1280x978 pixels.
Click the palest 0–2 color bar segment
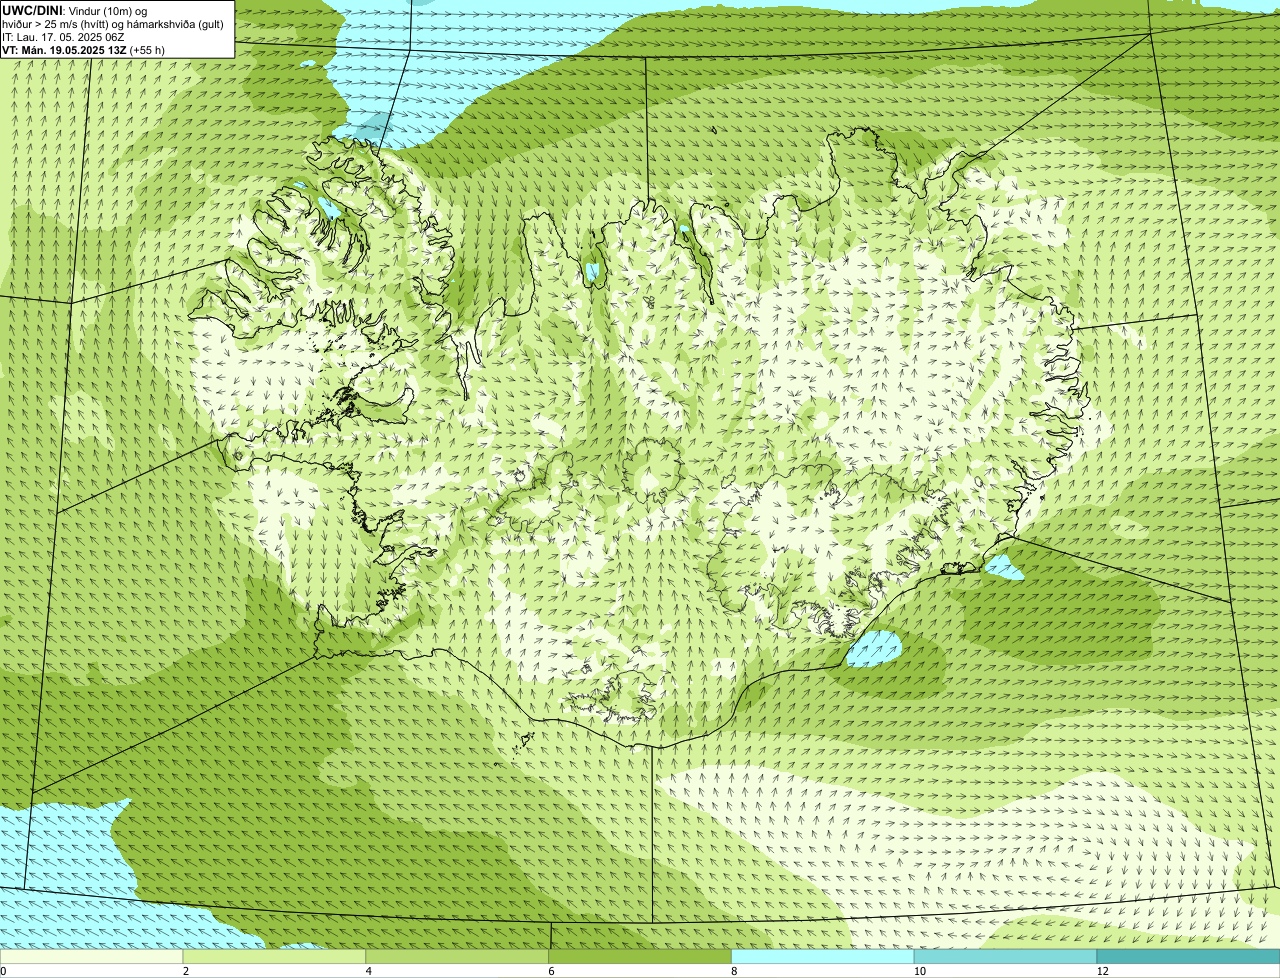(92, 957)
